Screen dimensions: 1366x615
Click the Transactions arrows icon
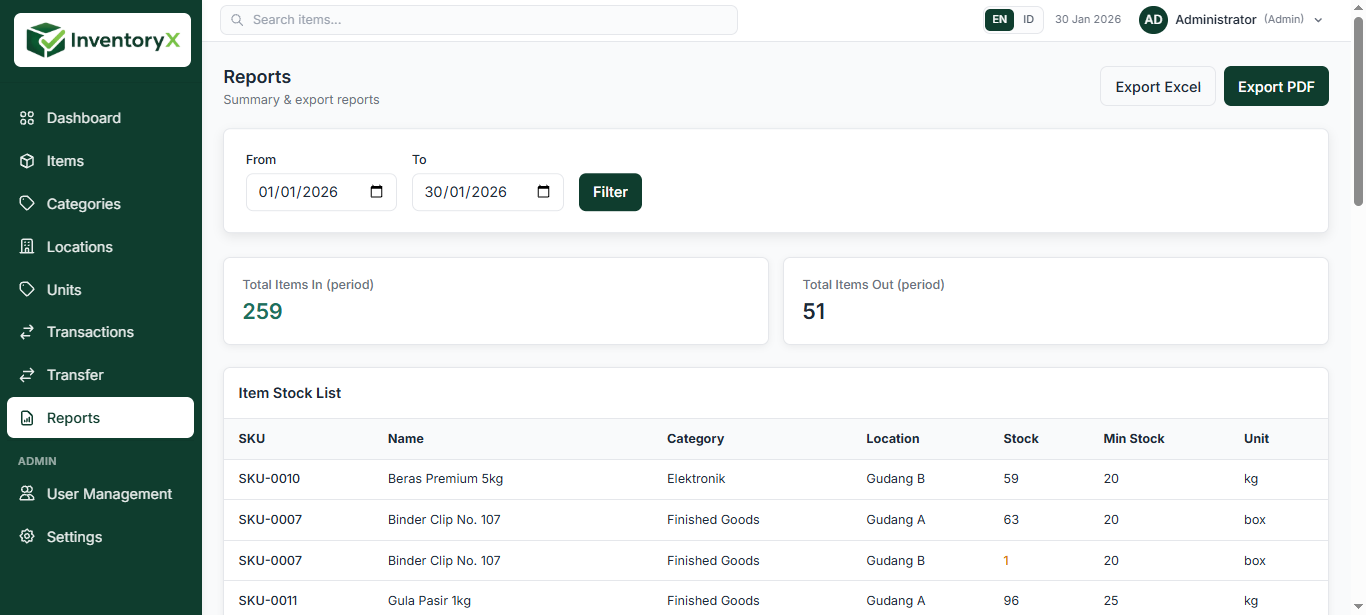coord(27,332)
